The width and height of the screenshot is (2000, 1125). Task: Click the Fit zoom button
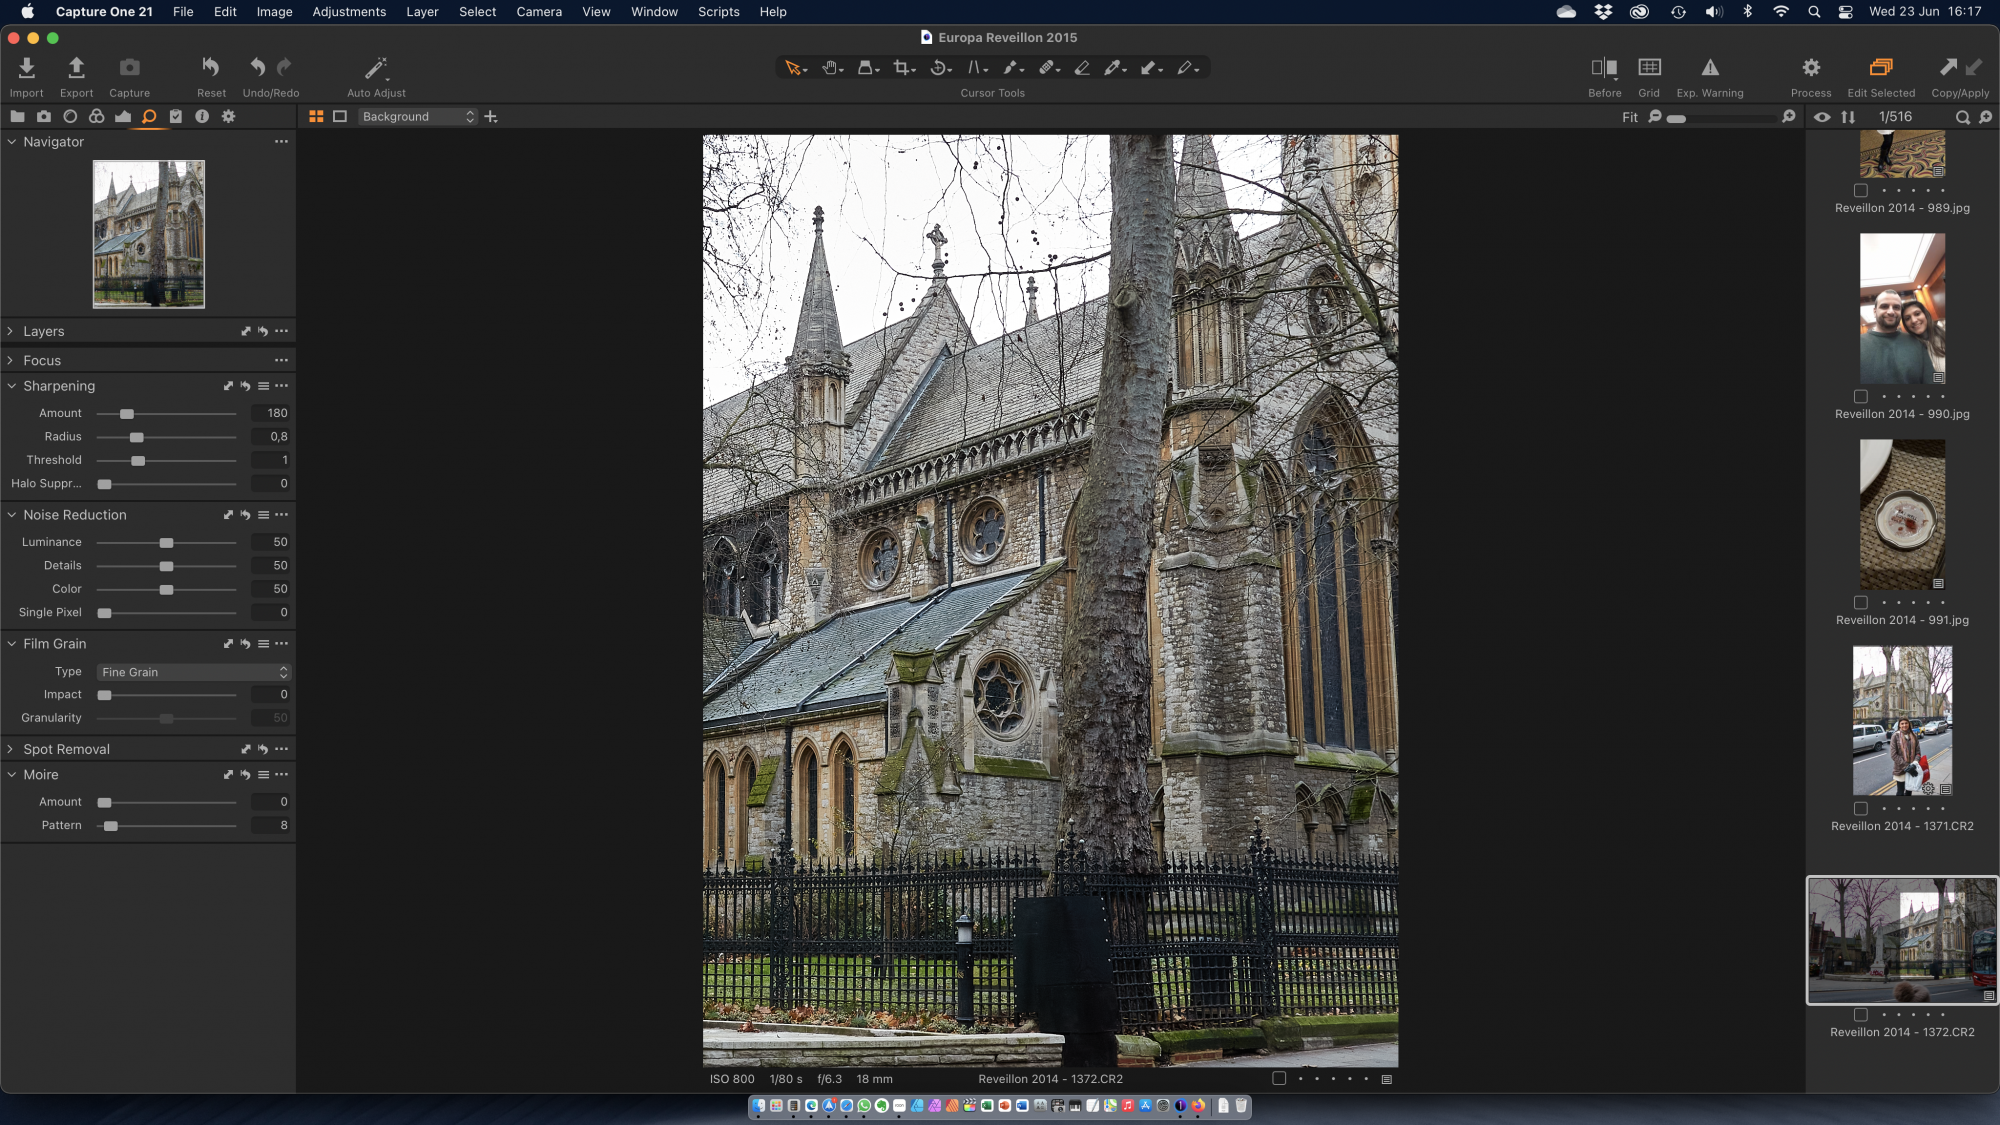[1629, 117]
